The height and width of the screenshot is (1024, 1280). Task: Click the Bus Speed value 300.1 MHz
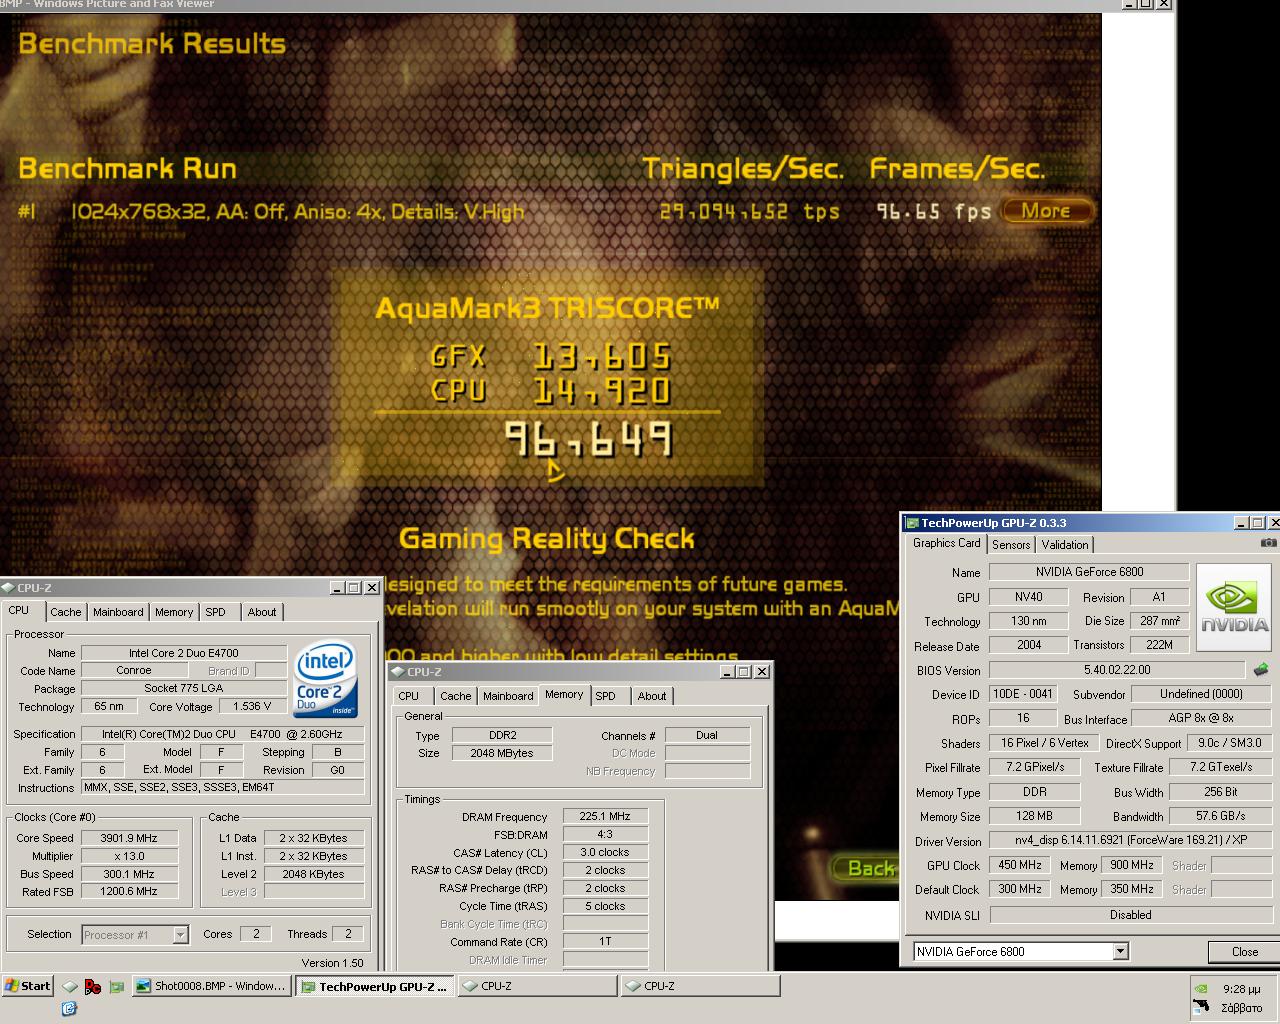(129, 874)
